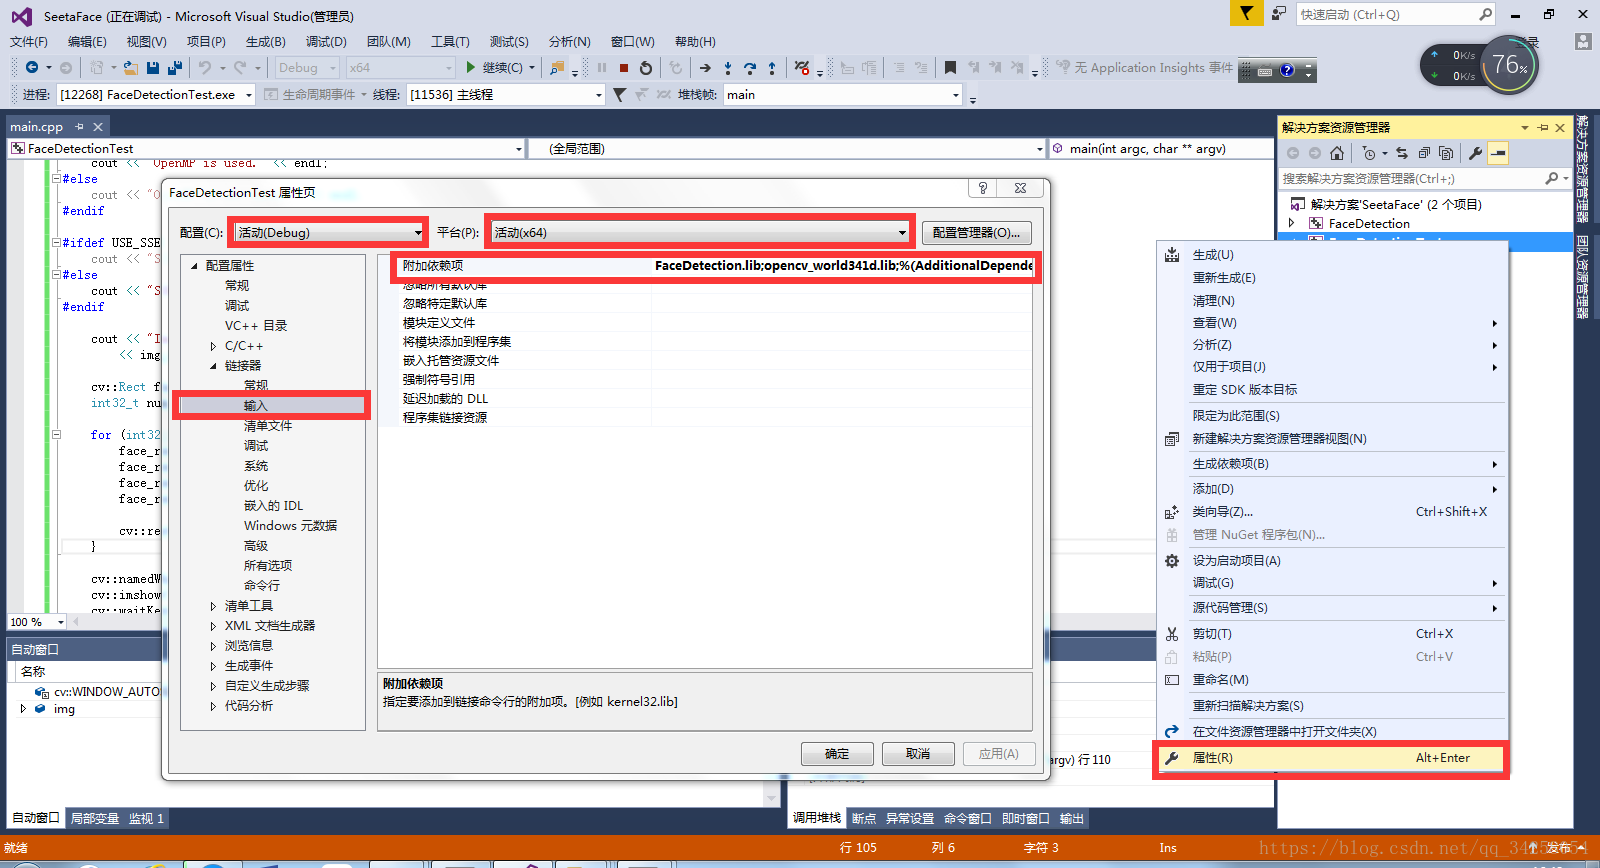
Task: Click Show All Files icon in Solution Explorer
Action: [x=1446, y=153]
